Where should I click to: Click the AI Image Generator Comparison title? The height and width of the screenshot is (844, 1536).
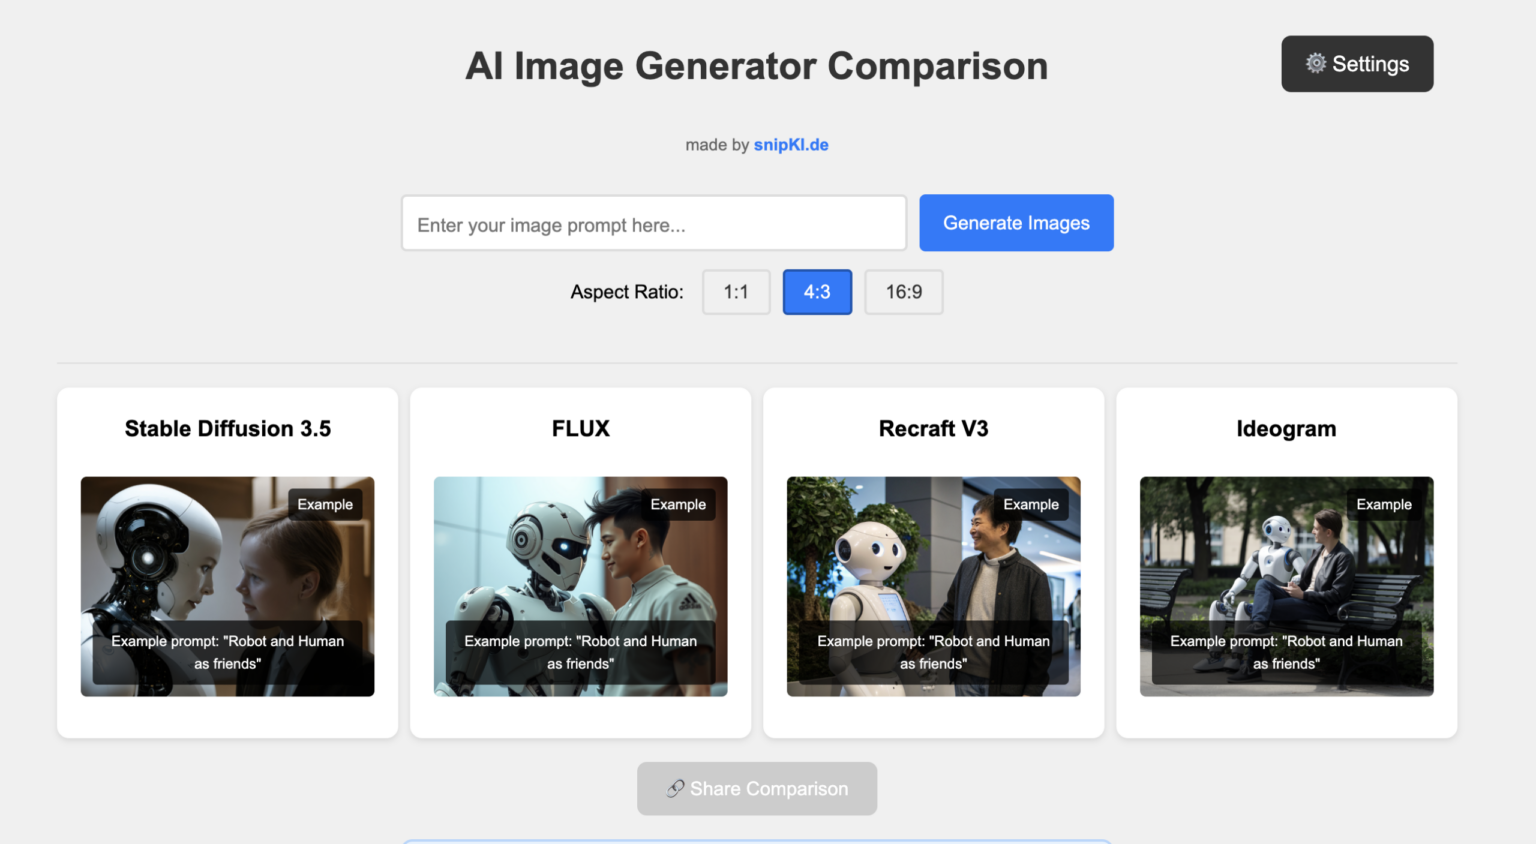pos(756,66)
